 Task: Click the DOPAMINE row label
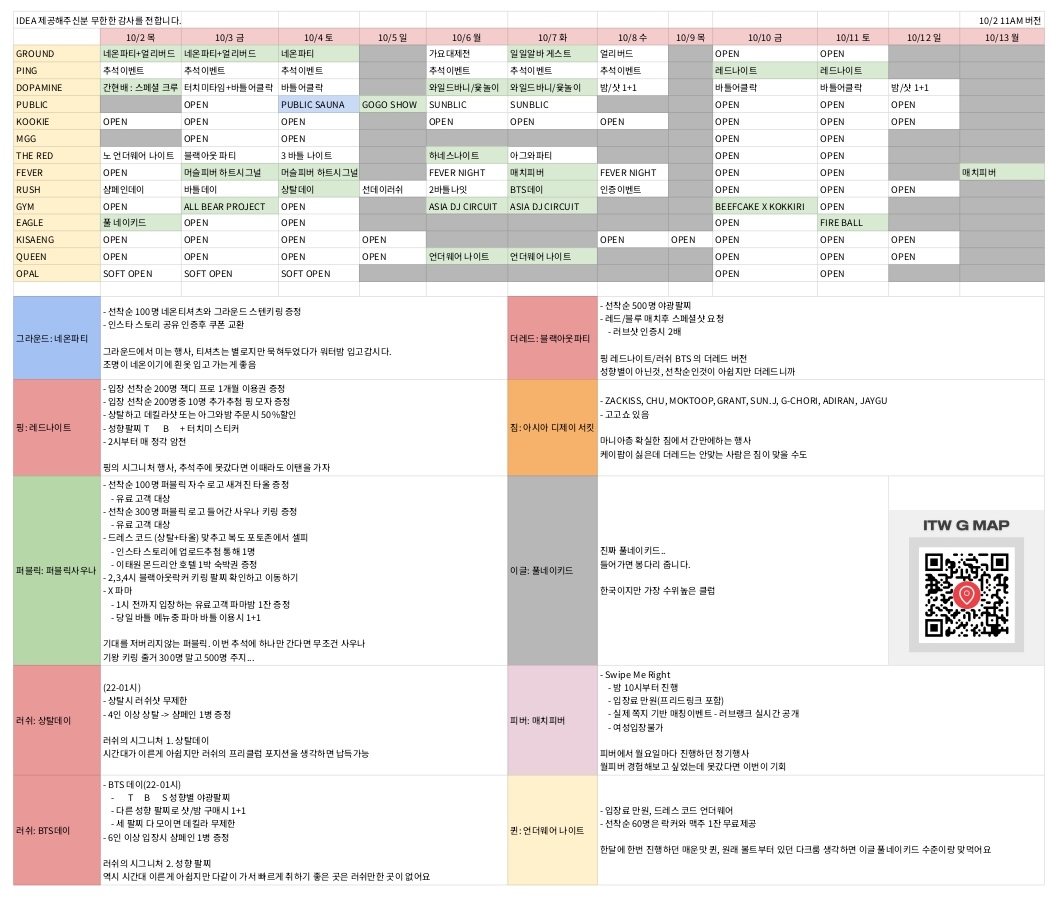point(57,87)
